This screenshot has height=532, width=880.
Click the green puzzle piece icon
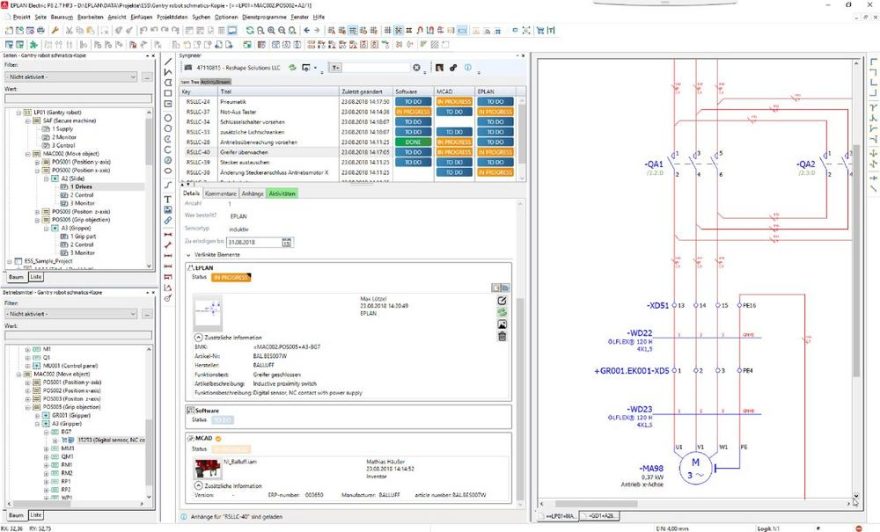coord(34,44)
